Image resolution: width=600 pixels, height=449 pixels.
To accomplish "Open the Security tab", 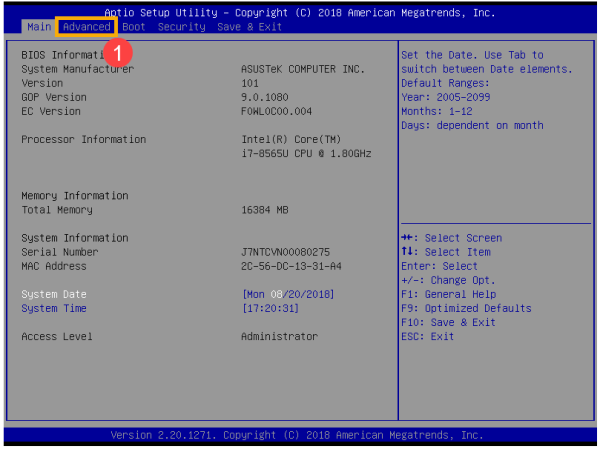I will tap(182, 27).
